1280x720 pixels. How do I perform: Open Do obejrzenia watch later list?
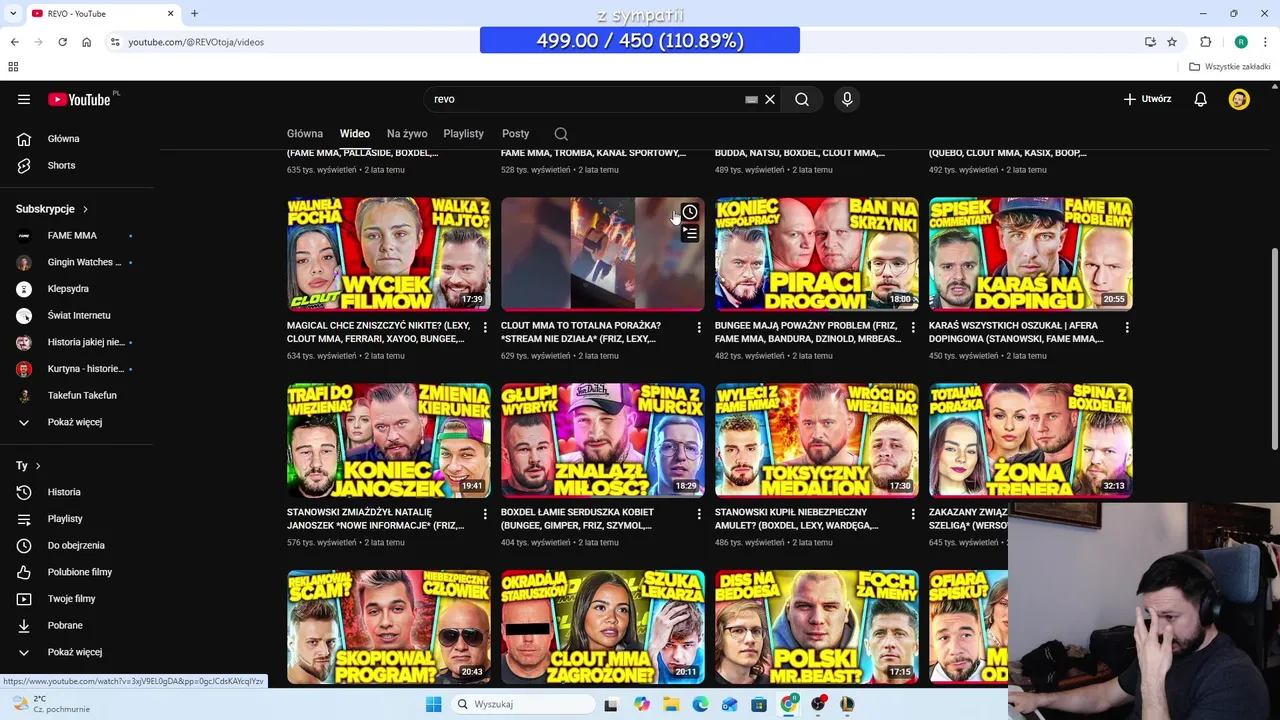pyautogui.click(x=75, y=545)
